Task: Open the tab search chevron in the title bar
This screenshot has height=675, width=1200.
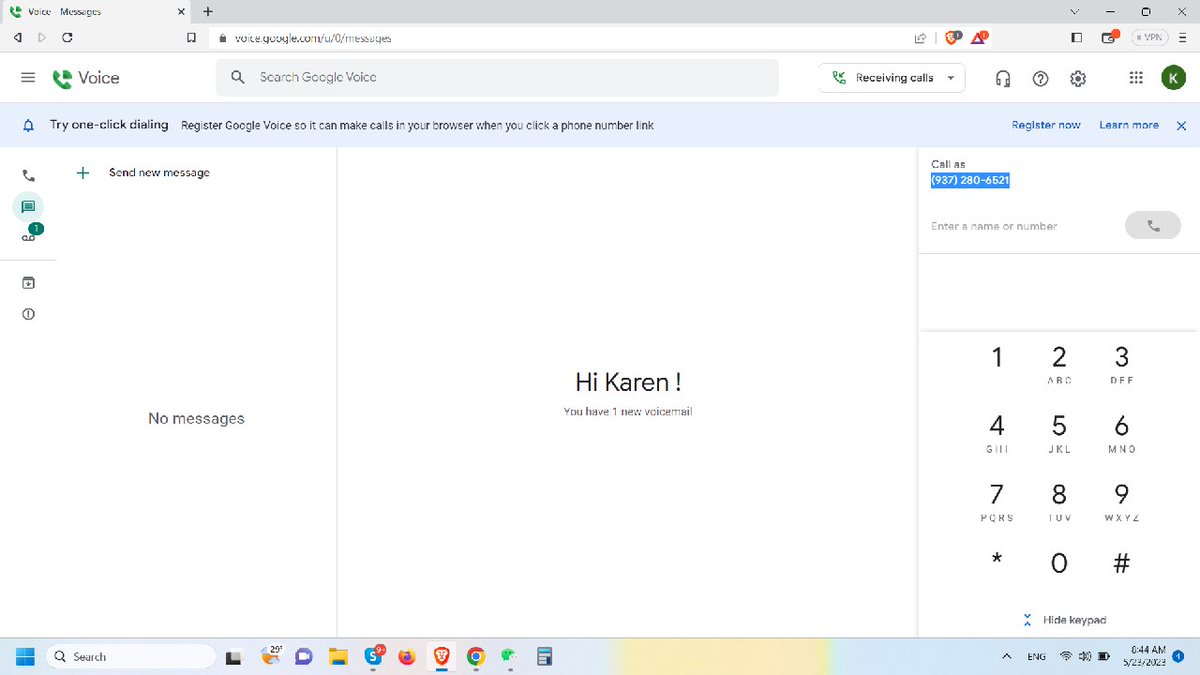Action: tap(1075, 12)
